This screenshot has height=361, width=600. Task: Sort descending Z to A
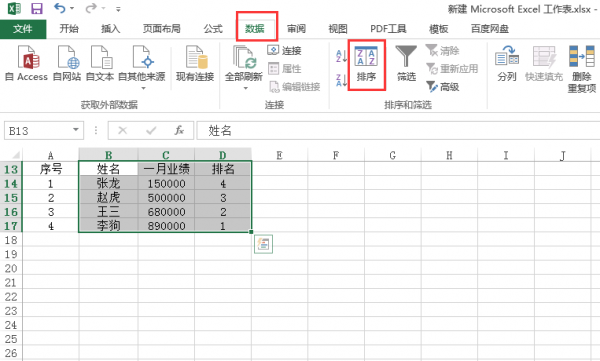(x=341, y=80)
